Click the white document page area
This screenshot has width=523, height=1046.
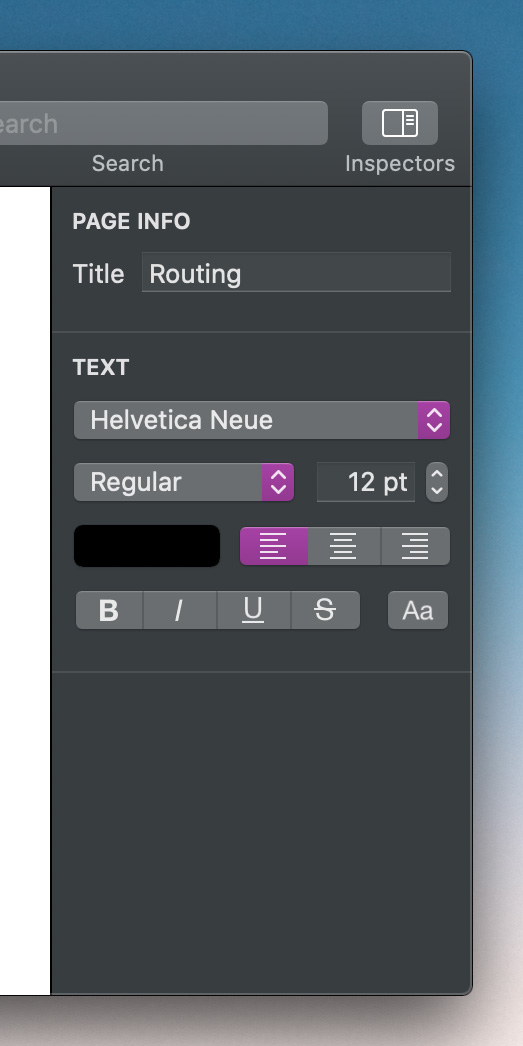(x=25, y=590)
